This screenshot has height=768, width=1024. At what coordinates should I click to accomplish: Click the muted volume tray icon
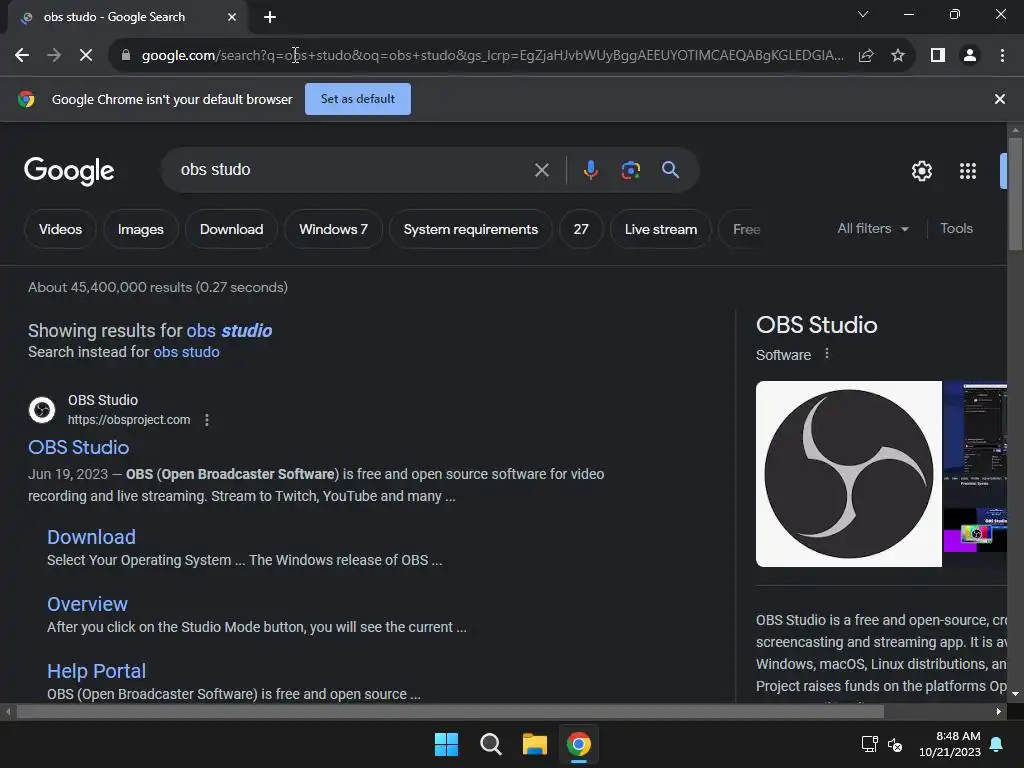pyautogui.click(x=895, y=744)
